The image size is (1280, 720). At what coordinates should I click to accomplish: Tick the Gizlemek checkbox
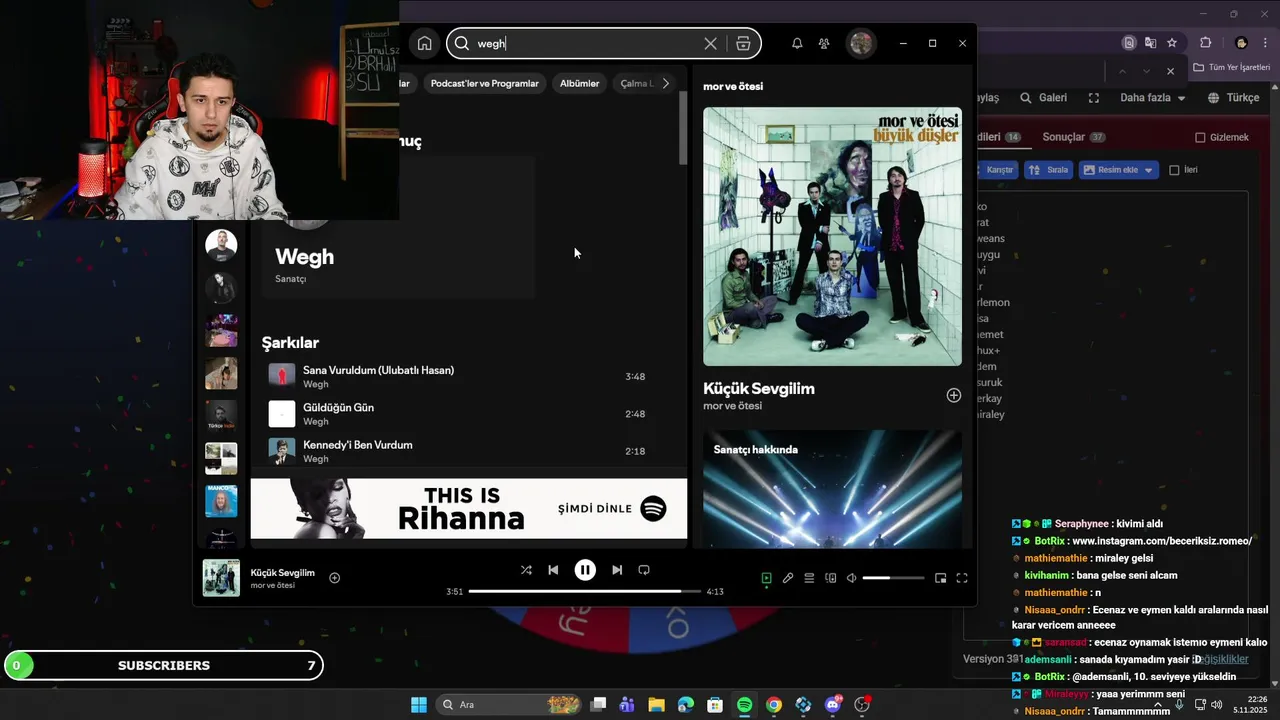tap(1201, 137)
